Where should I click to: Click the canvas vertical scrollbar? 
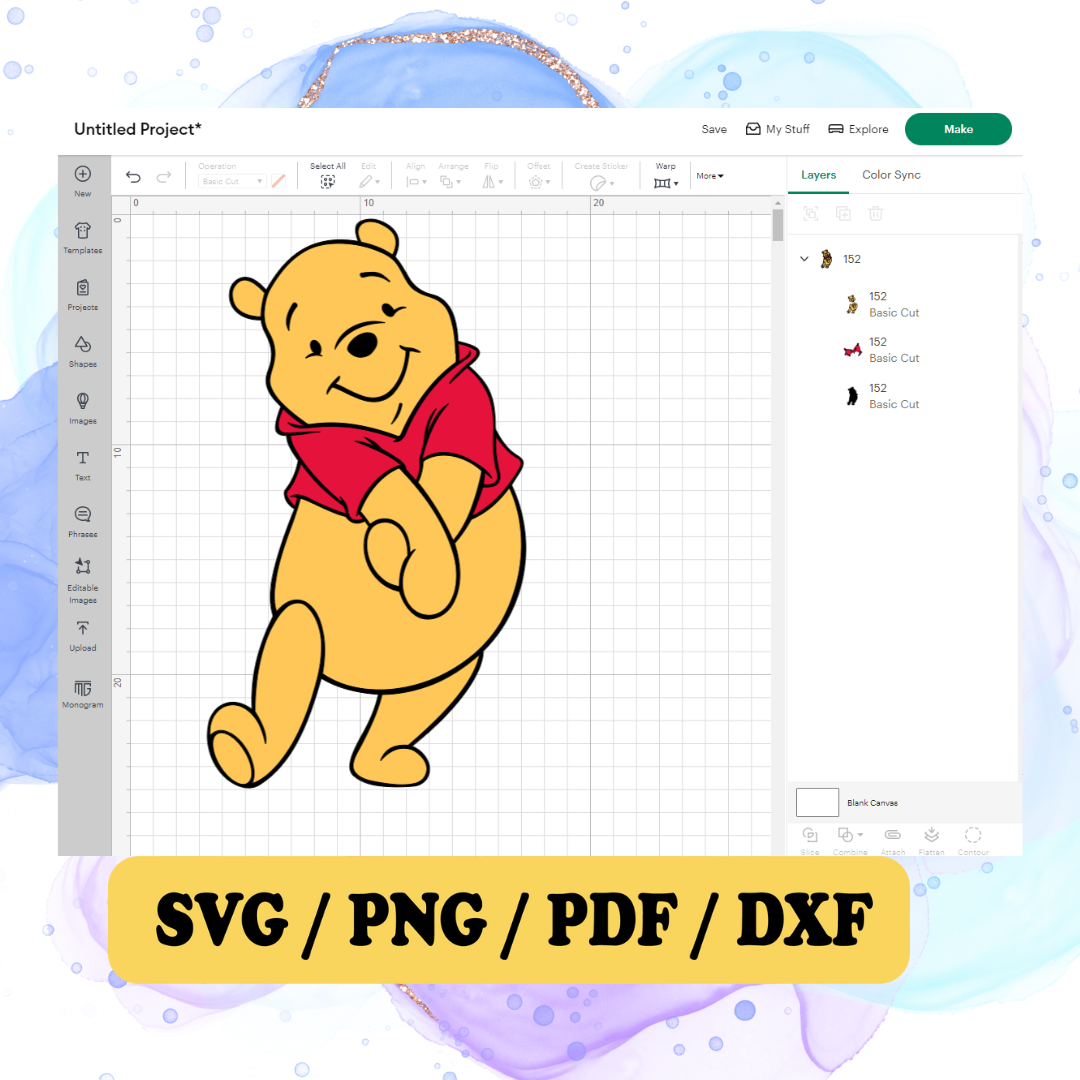click(778, 225)
